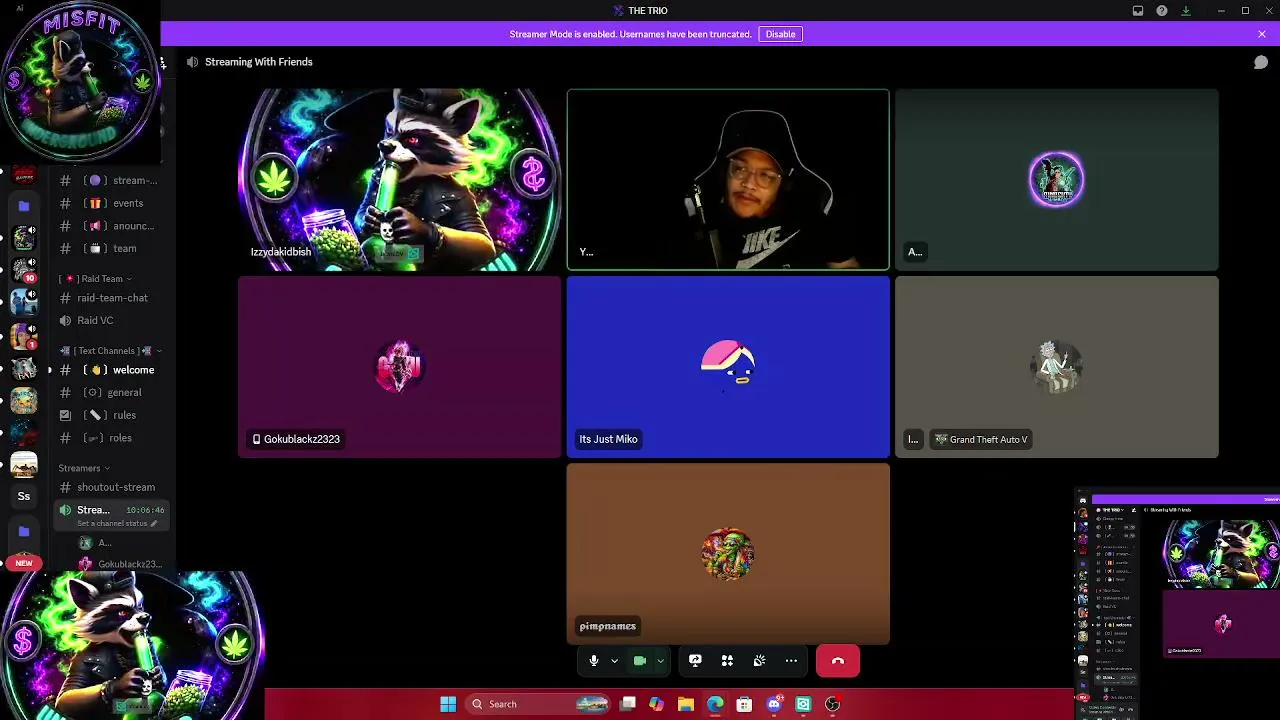This screenshot has height=720, width=1280.
Task: Open the Ss server in the sidebar
Action: tap(24, 496)
